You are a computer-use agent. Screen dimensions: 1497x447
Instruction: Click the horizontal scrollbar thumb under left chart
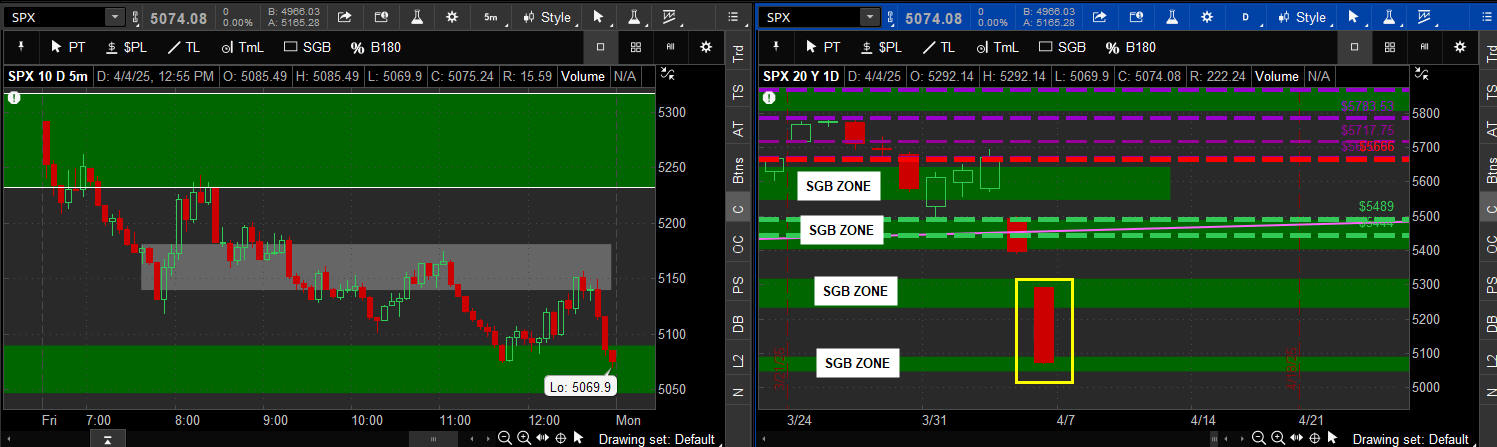tap(433, 439)
